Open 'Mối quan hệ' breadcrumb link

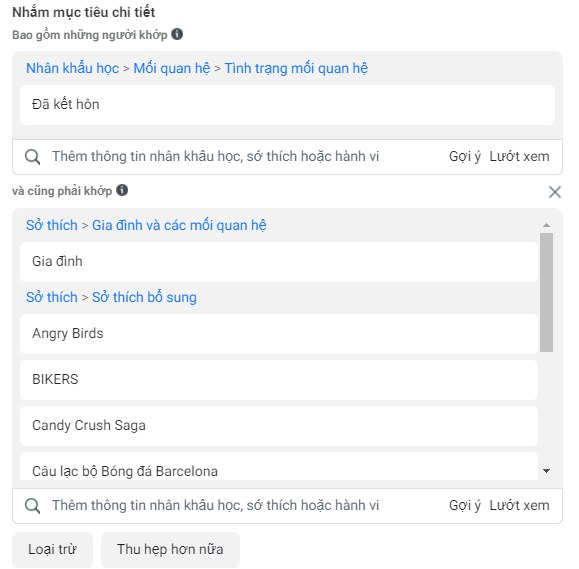click(x=172, y=68)
